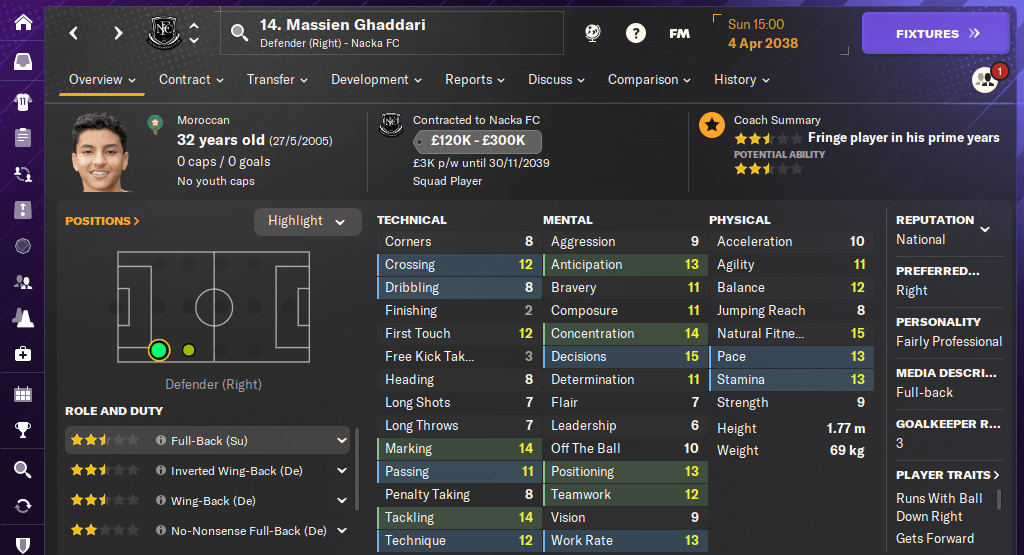The image size is (1024, 555).
Task: Go to the Home screen in sidebar
Action: click(x=22, y=22)
